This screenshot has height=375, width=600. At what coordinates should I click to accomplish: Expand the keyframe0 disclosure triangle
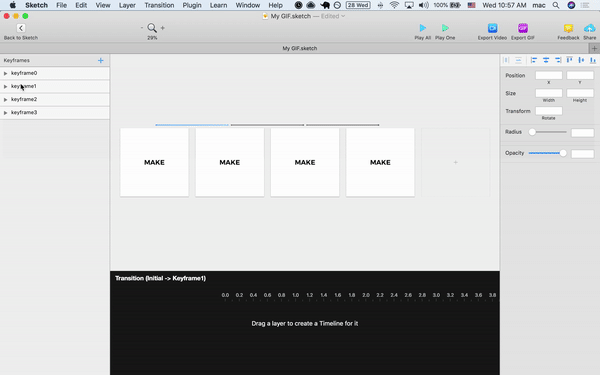5,73
